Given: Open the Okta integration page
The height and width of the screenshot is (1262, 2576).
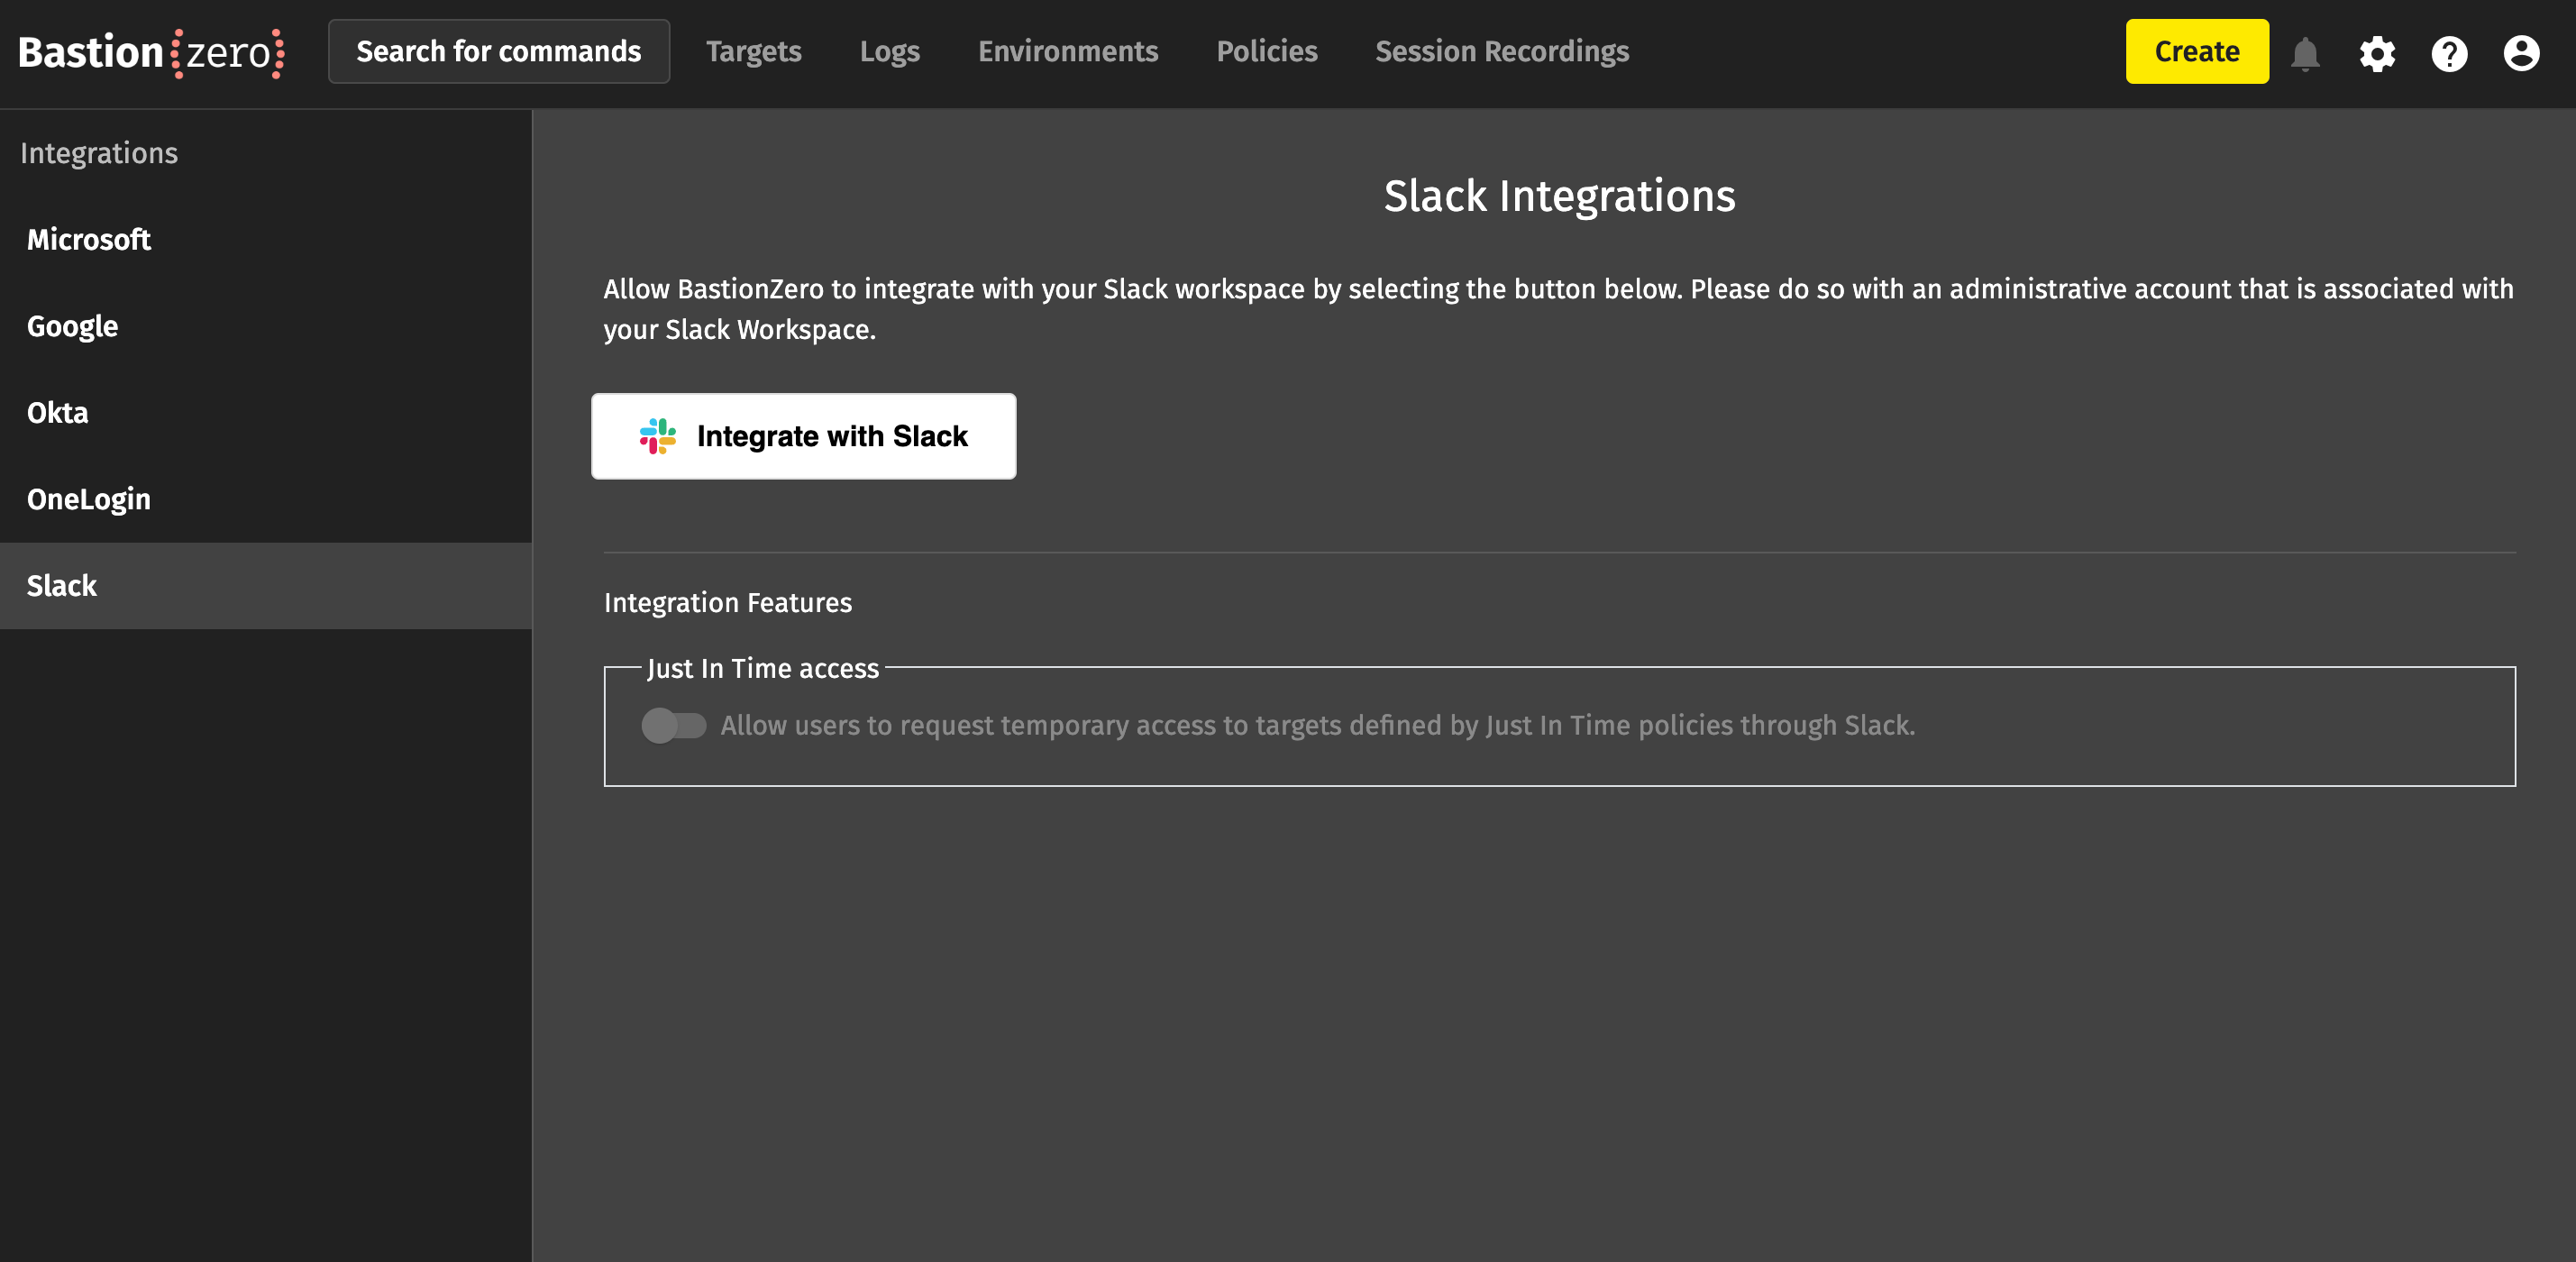Looking at the screenshot, I should (57, 413).
